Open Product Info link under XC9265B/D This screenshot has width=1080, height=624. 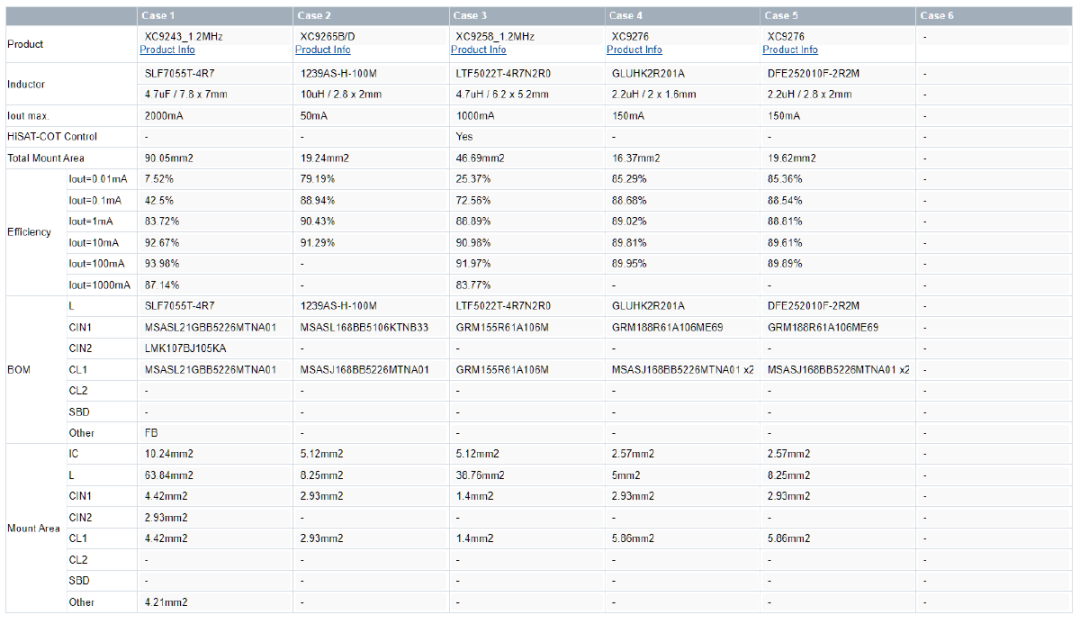(x=323, y=50)
